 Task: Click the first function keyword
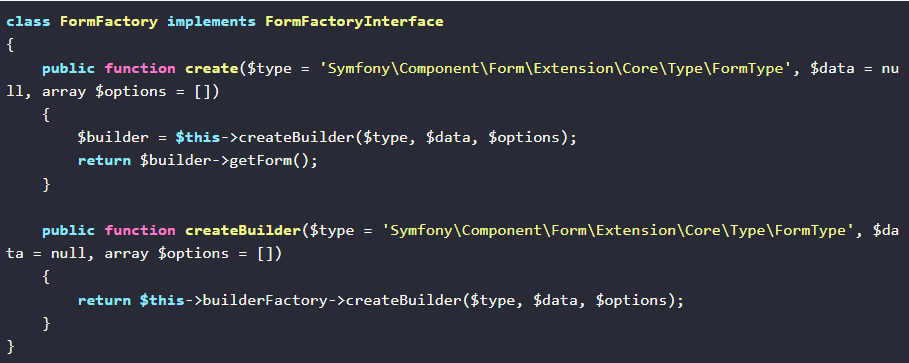(140, 68)
